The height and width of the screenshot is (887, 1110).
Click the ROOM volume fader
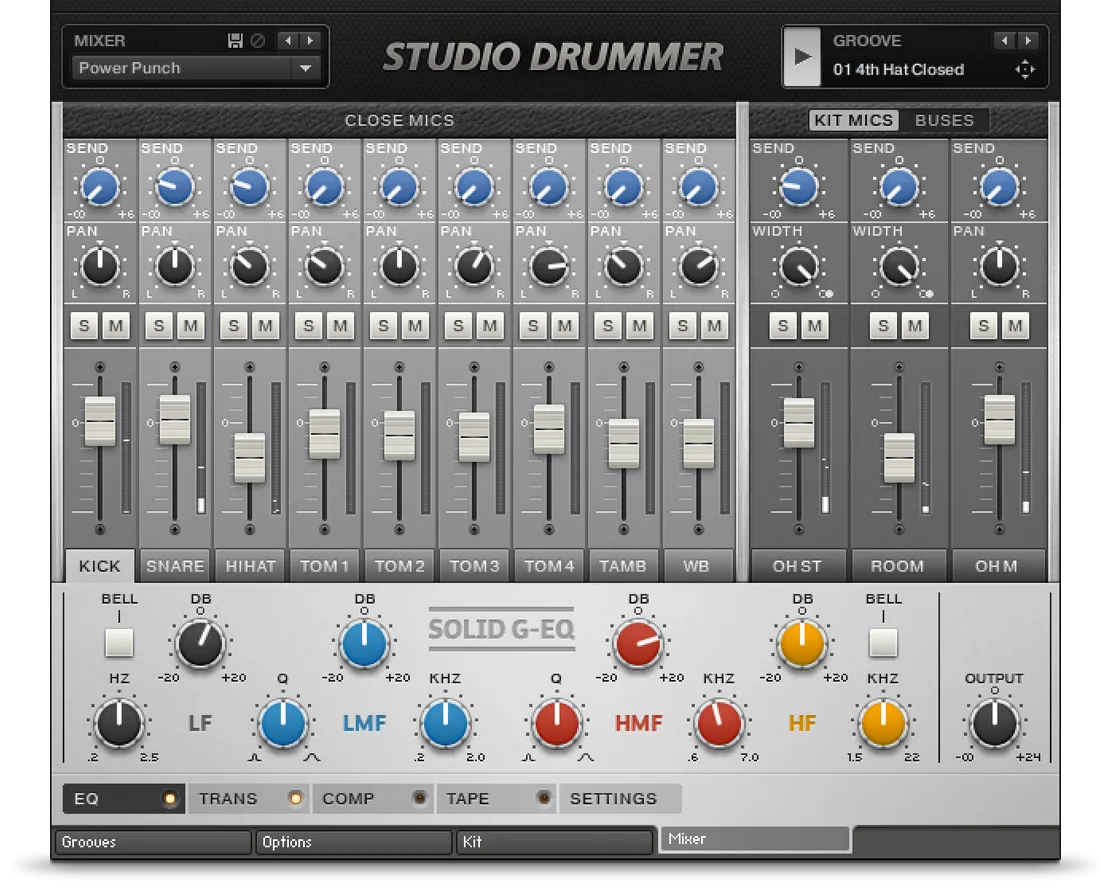tap(899, 458)
